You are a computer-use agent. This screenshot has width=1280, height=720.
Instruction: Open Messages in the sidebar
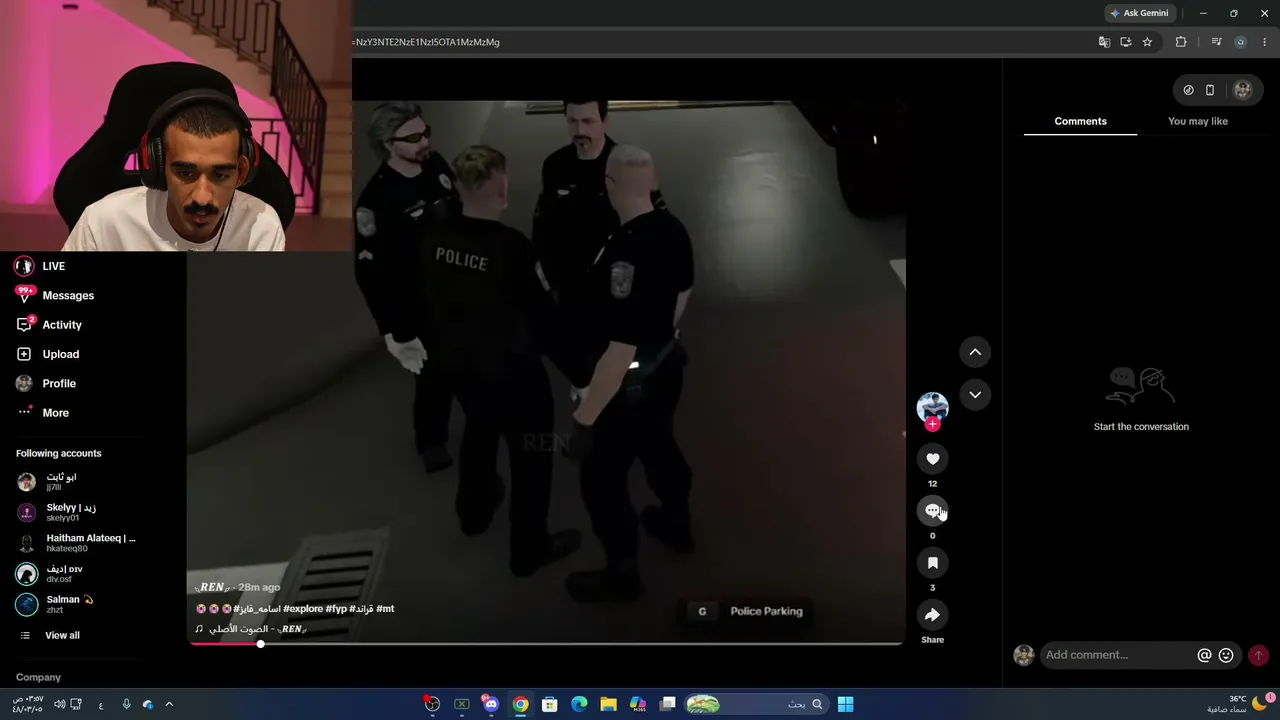(x=56, y=295)
